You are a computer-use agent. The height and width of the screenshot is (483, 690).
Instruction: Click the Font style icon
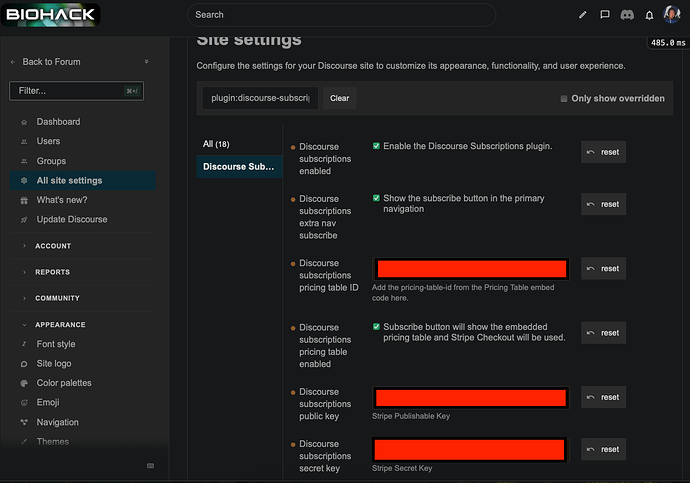[x=24, y=344]
